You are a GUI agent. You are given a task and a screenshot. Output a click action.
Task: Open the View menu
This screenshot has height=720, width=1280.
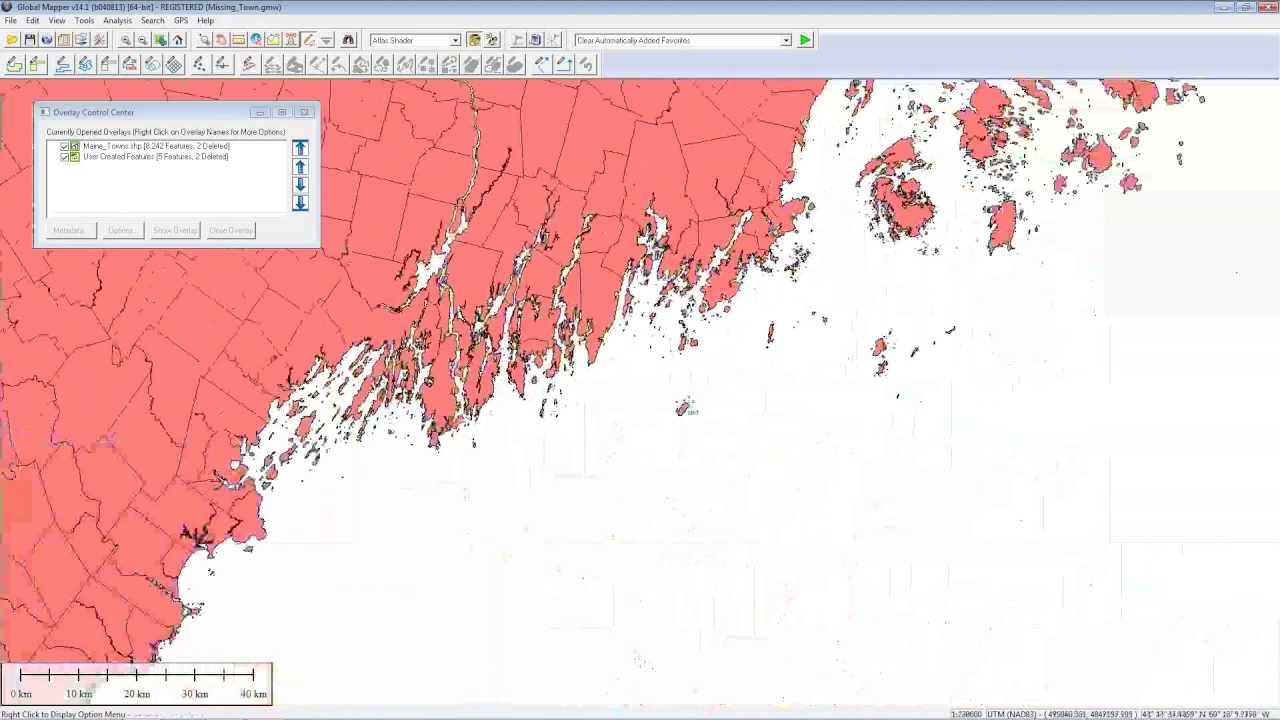point(57,20)
